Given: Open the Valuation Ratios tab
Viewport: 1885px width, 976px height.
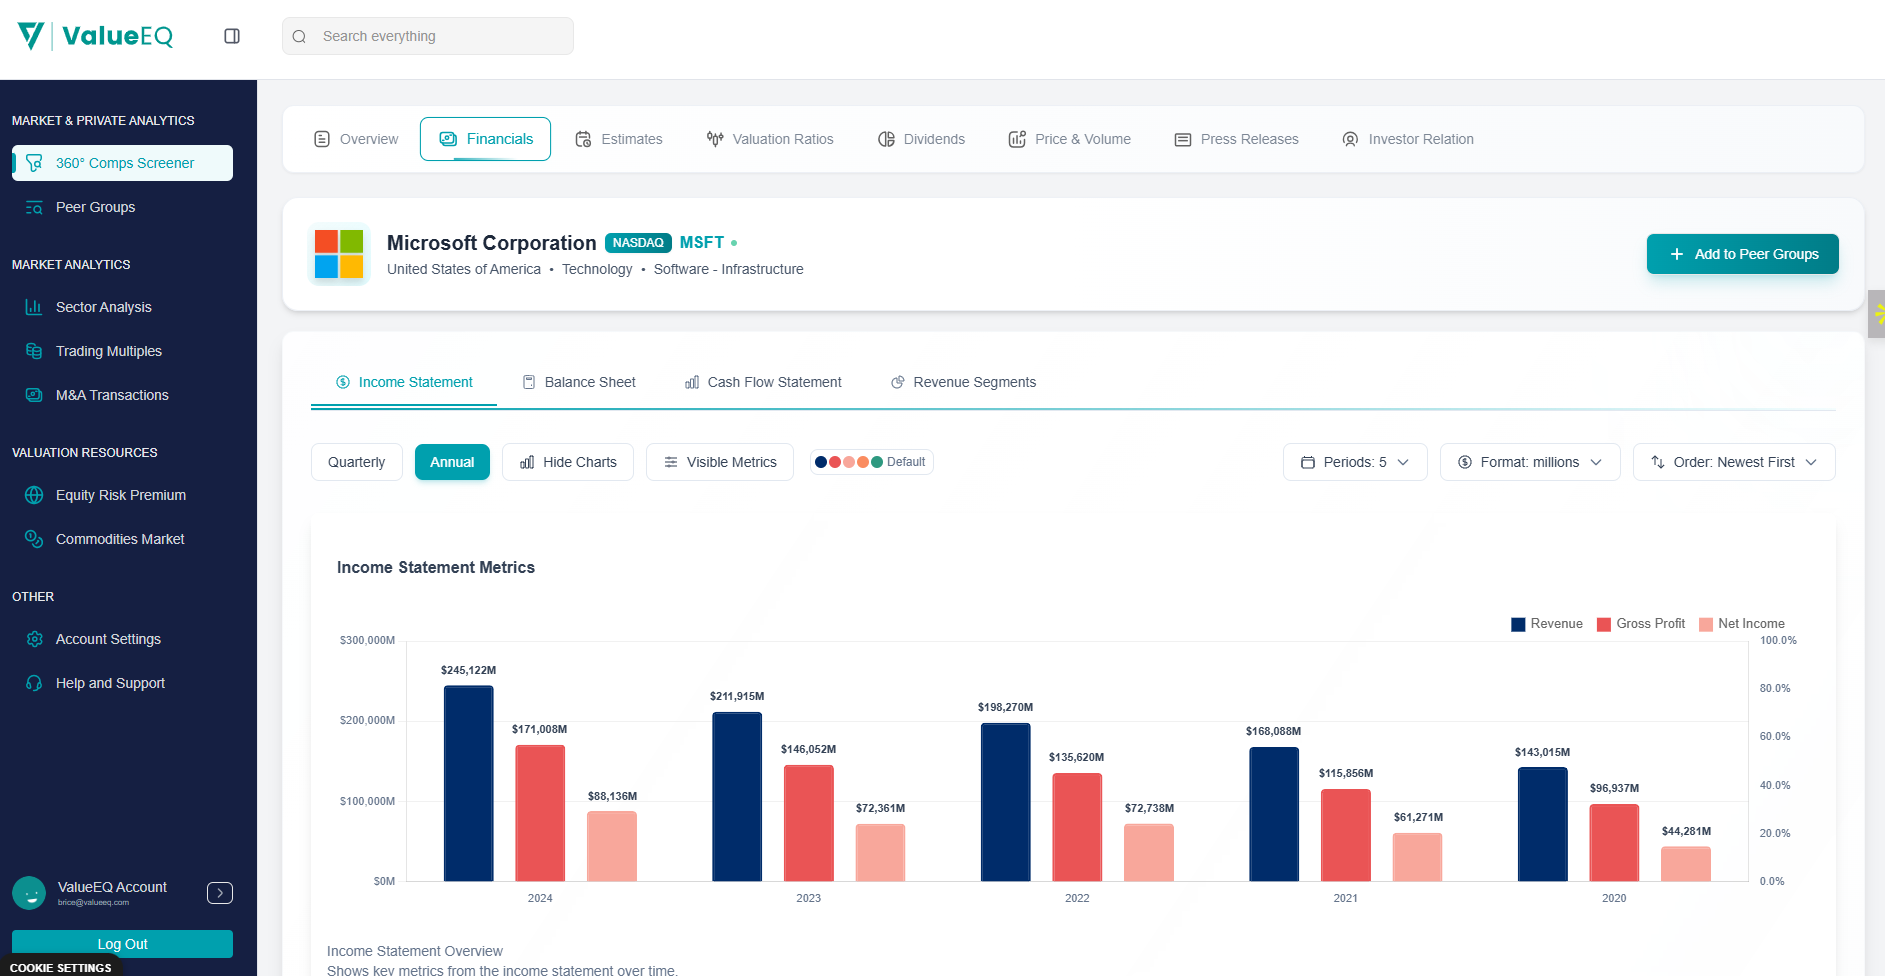Looking at the screenshot, I should pos(770,139).
